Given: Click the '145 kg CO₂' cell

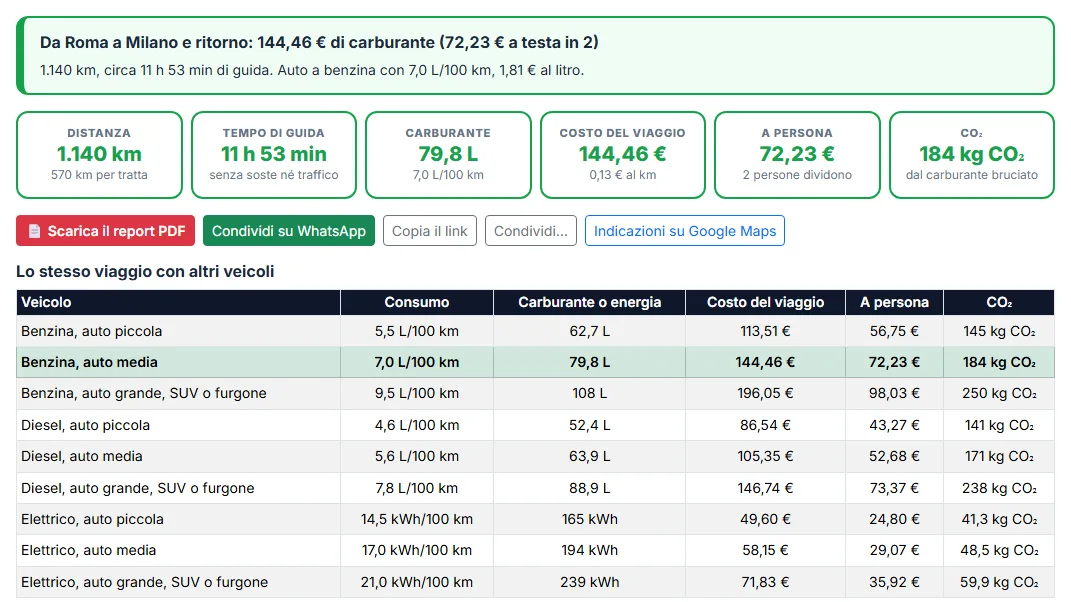Looking at the screenshot, I should pos(999,331).
